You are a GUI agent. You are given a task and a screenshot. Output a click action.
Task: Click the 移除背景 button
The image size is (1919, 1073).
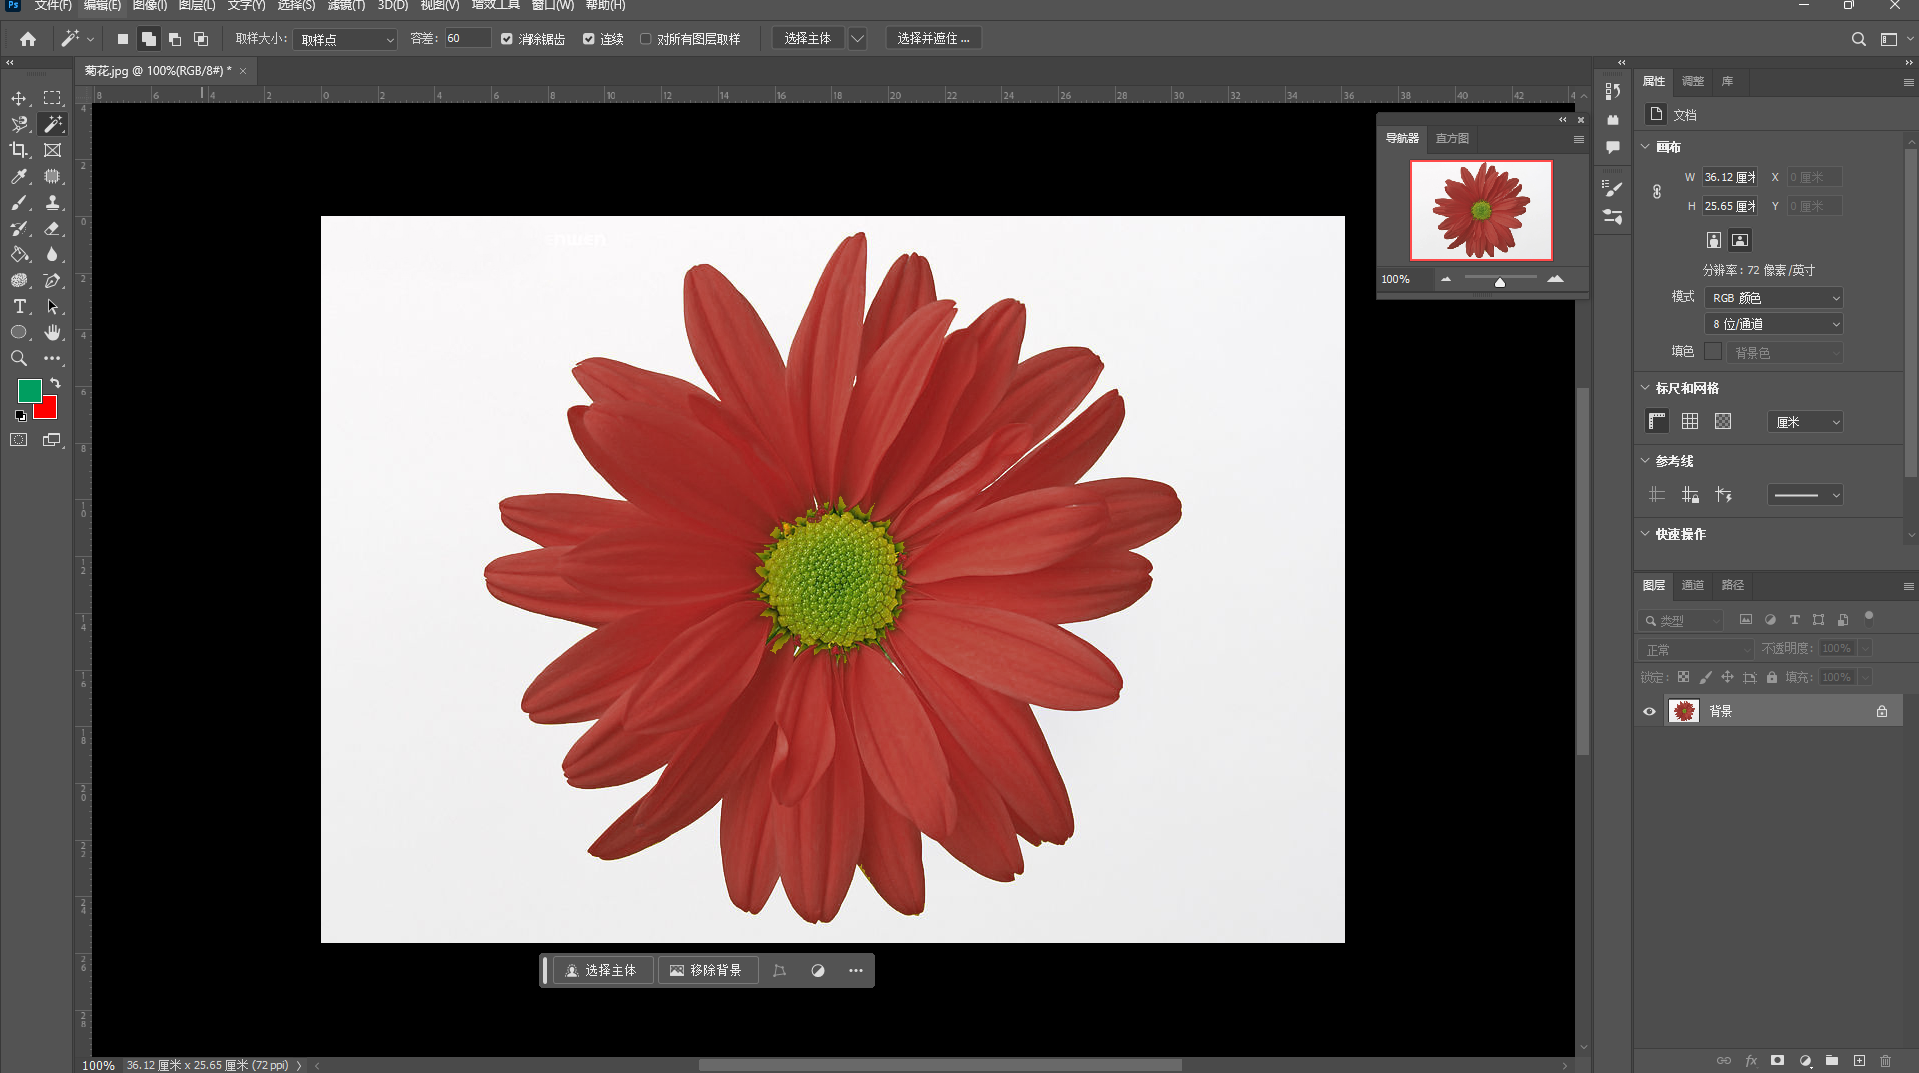click(706, 970)
